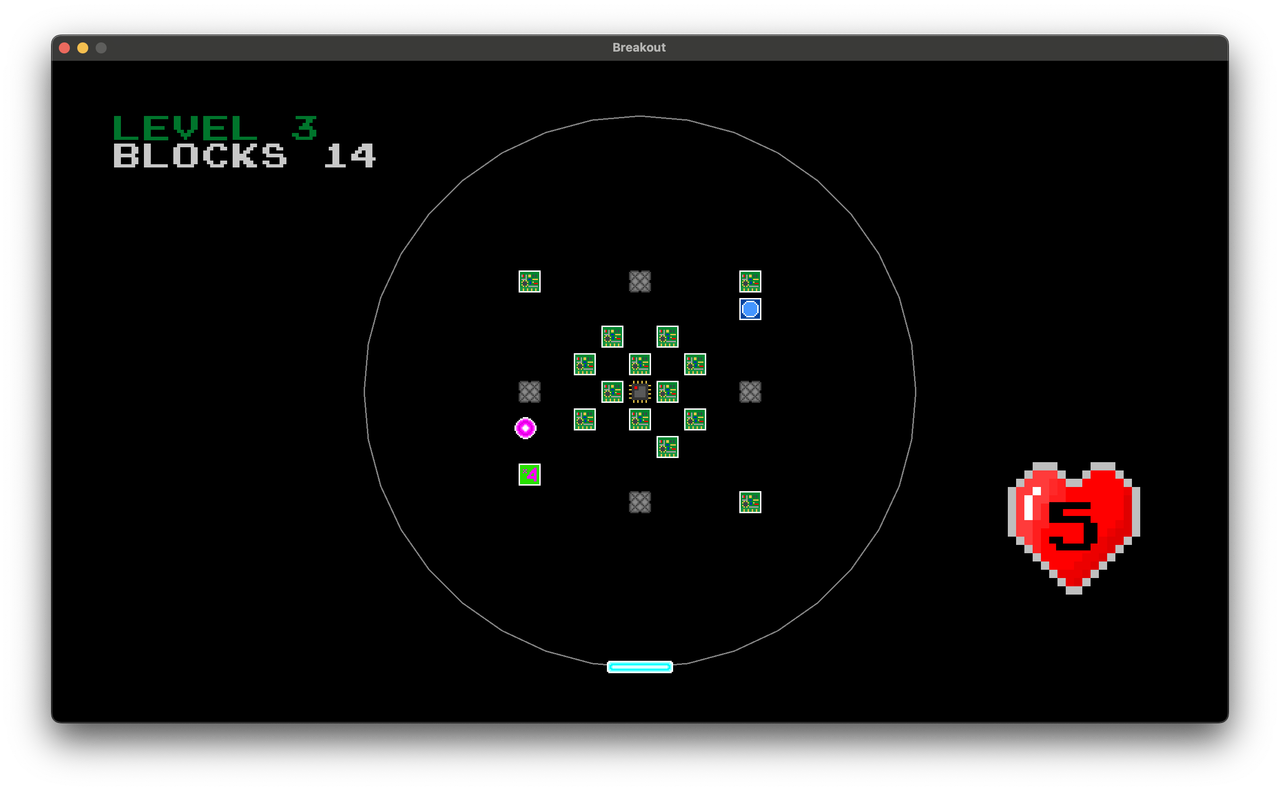Click the circuit block immediately left of the microchip

click(612, 391)
